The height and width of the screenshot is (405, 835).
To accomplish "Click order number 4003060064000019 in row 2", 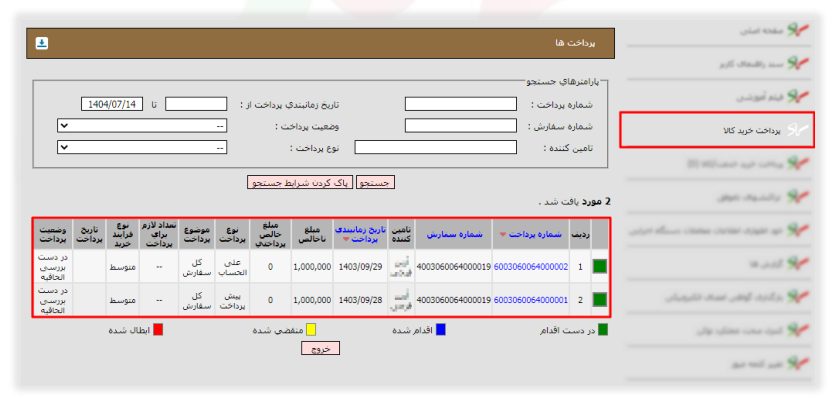I will coord(454,300).
